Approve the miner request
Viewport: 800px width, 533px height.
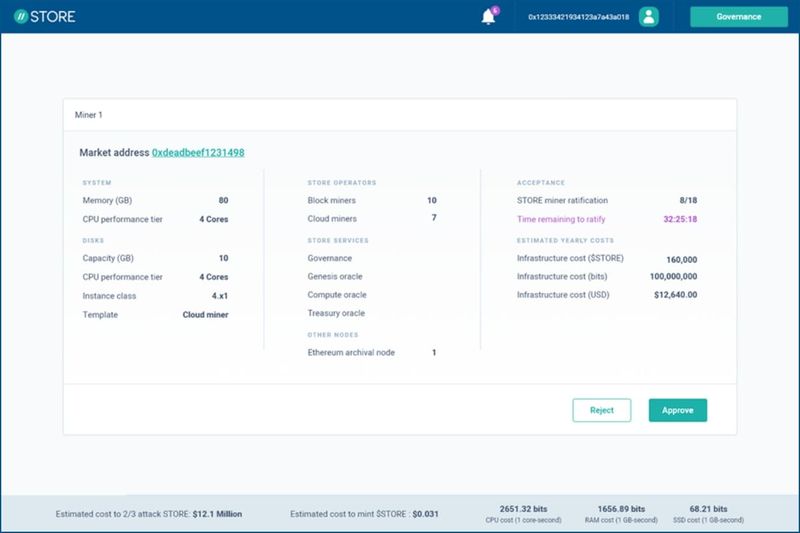click(x=677, y=410)
